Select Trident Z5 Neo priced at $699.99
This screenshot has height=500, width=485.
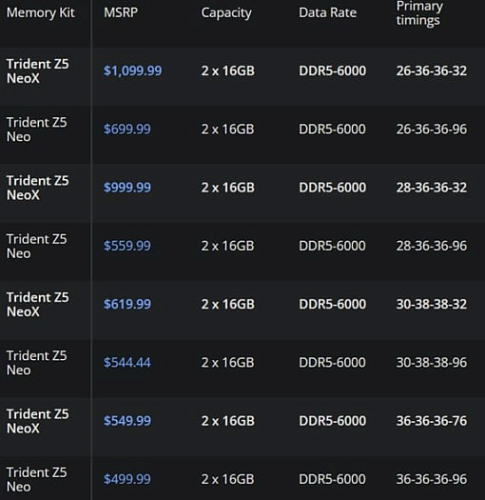[37, 129]
